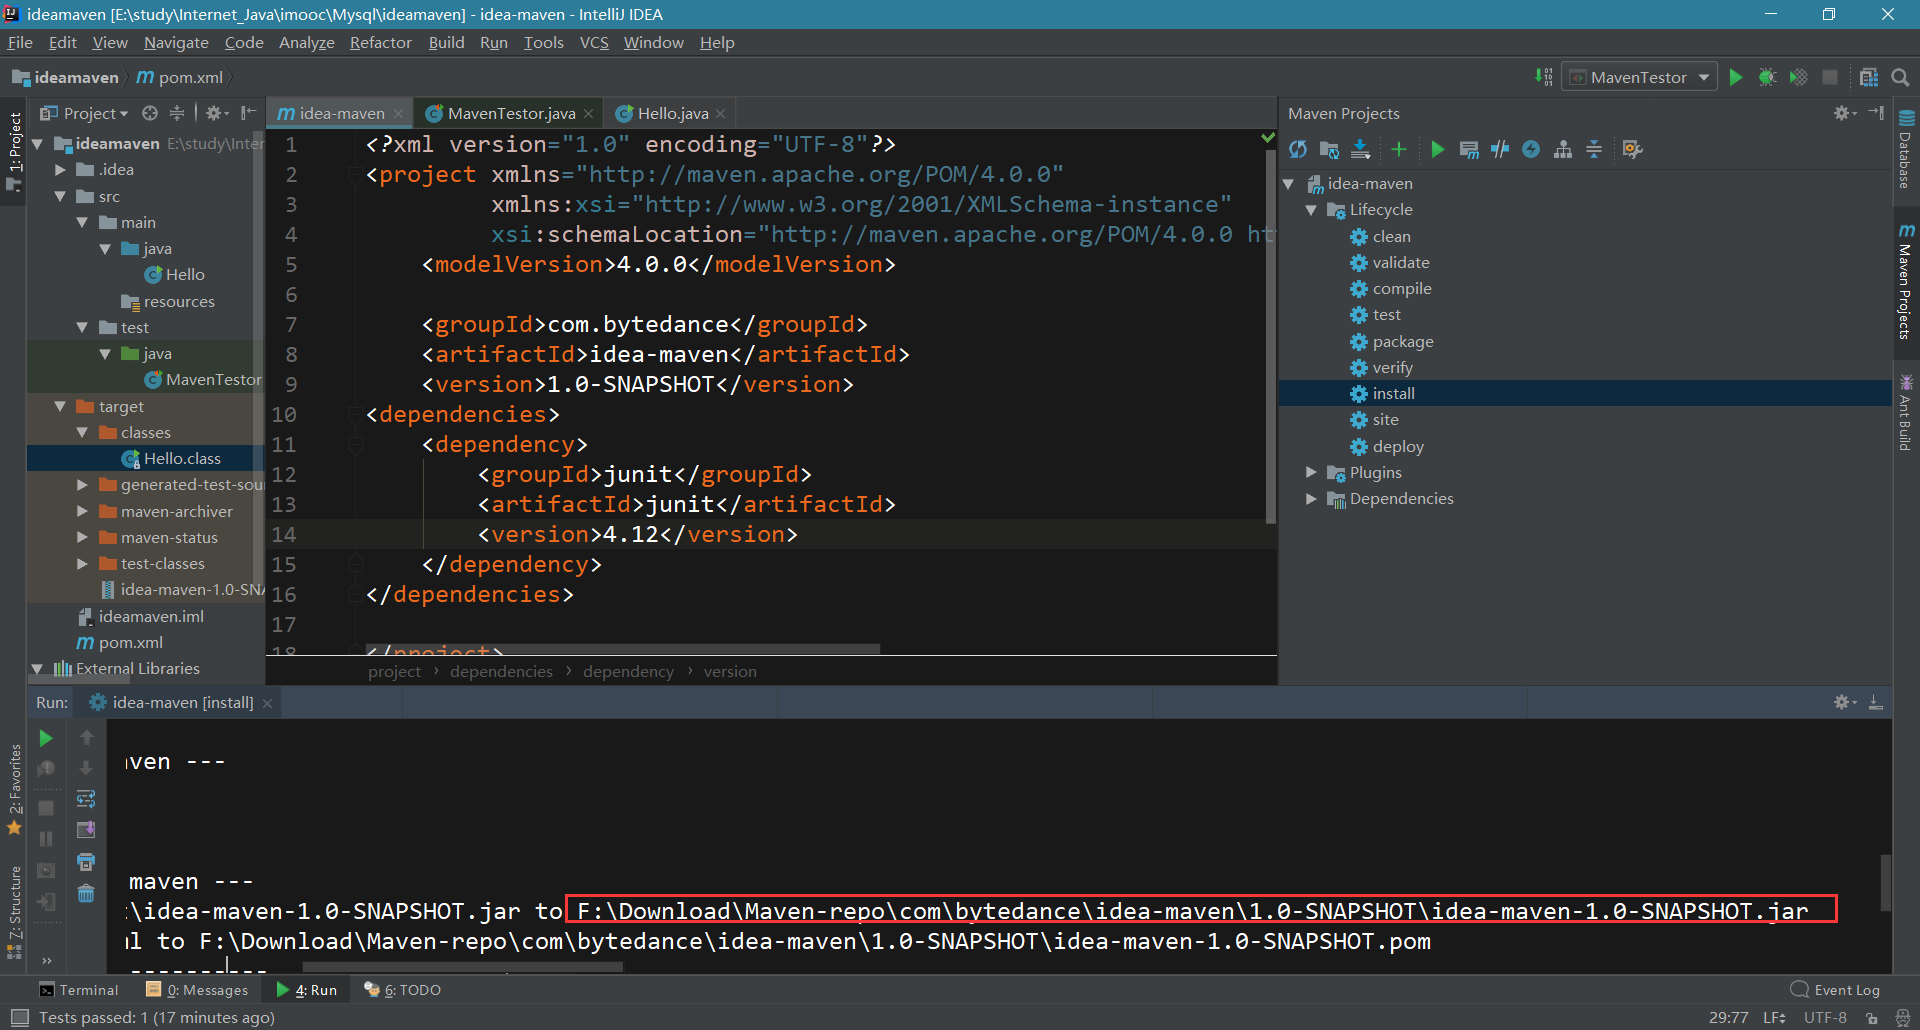The height and width of the screenshot is (1030, 1920).
Task: Open the Terminal tool window
Action: point(78,990)
